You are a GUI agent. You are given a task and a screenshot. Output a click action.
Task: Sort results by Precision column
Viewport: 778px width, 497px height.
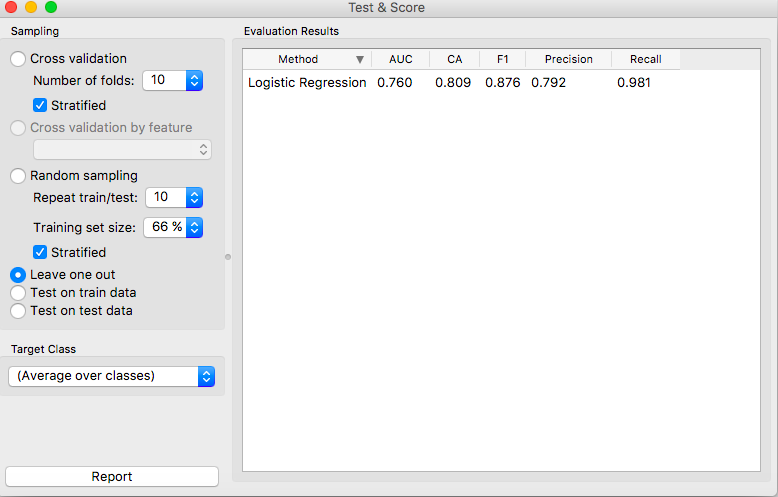click(x=568, y=59)
